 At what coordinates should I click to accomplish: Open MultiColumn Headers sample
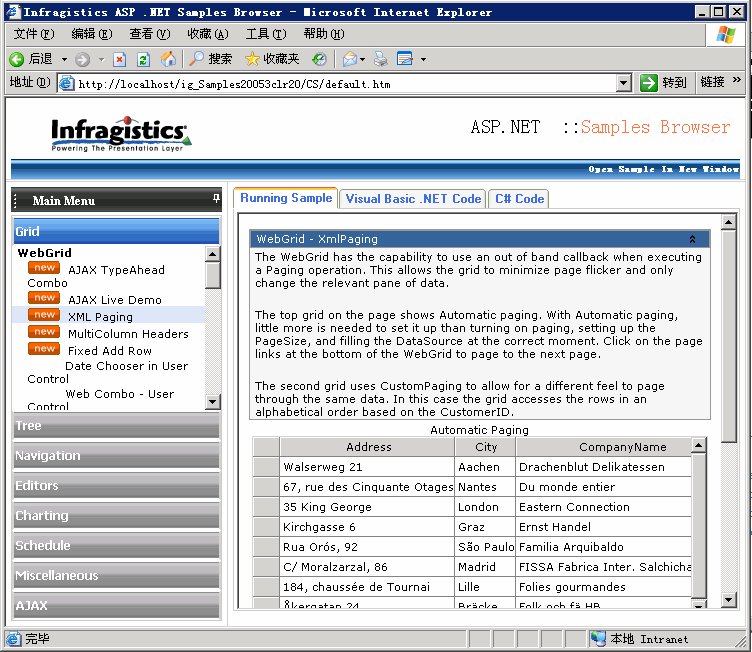128,334
